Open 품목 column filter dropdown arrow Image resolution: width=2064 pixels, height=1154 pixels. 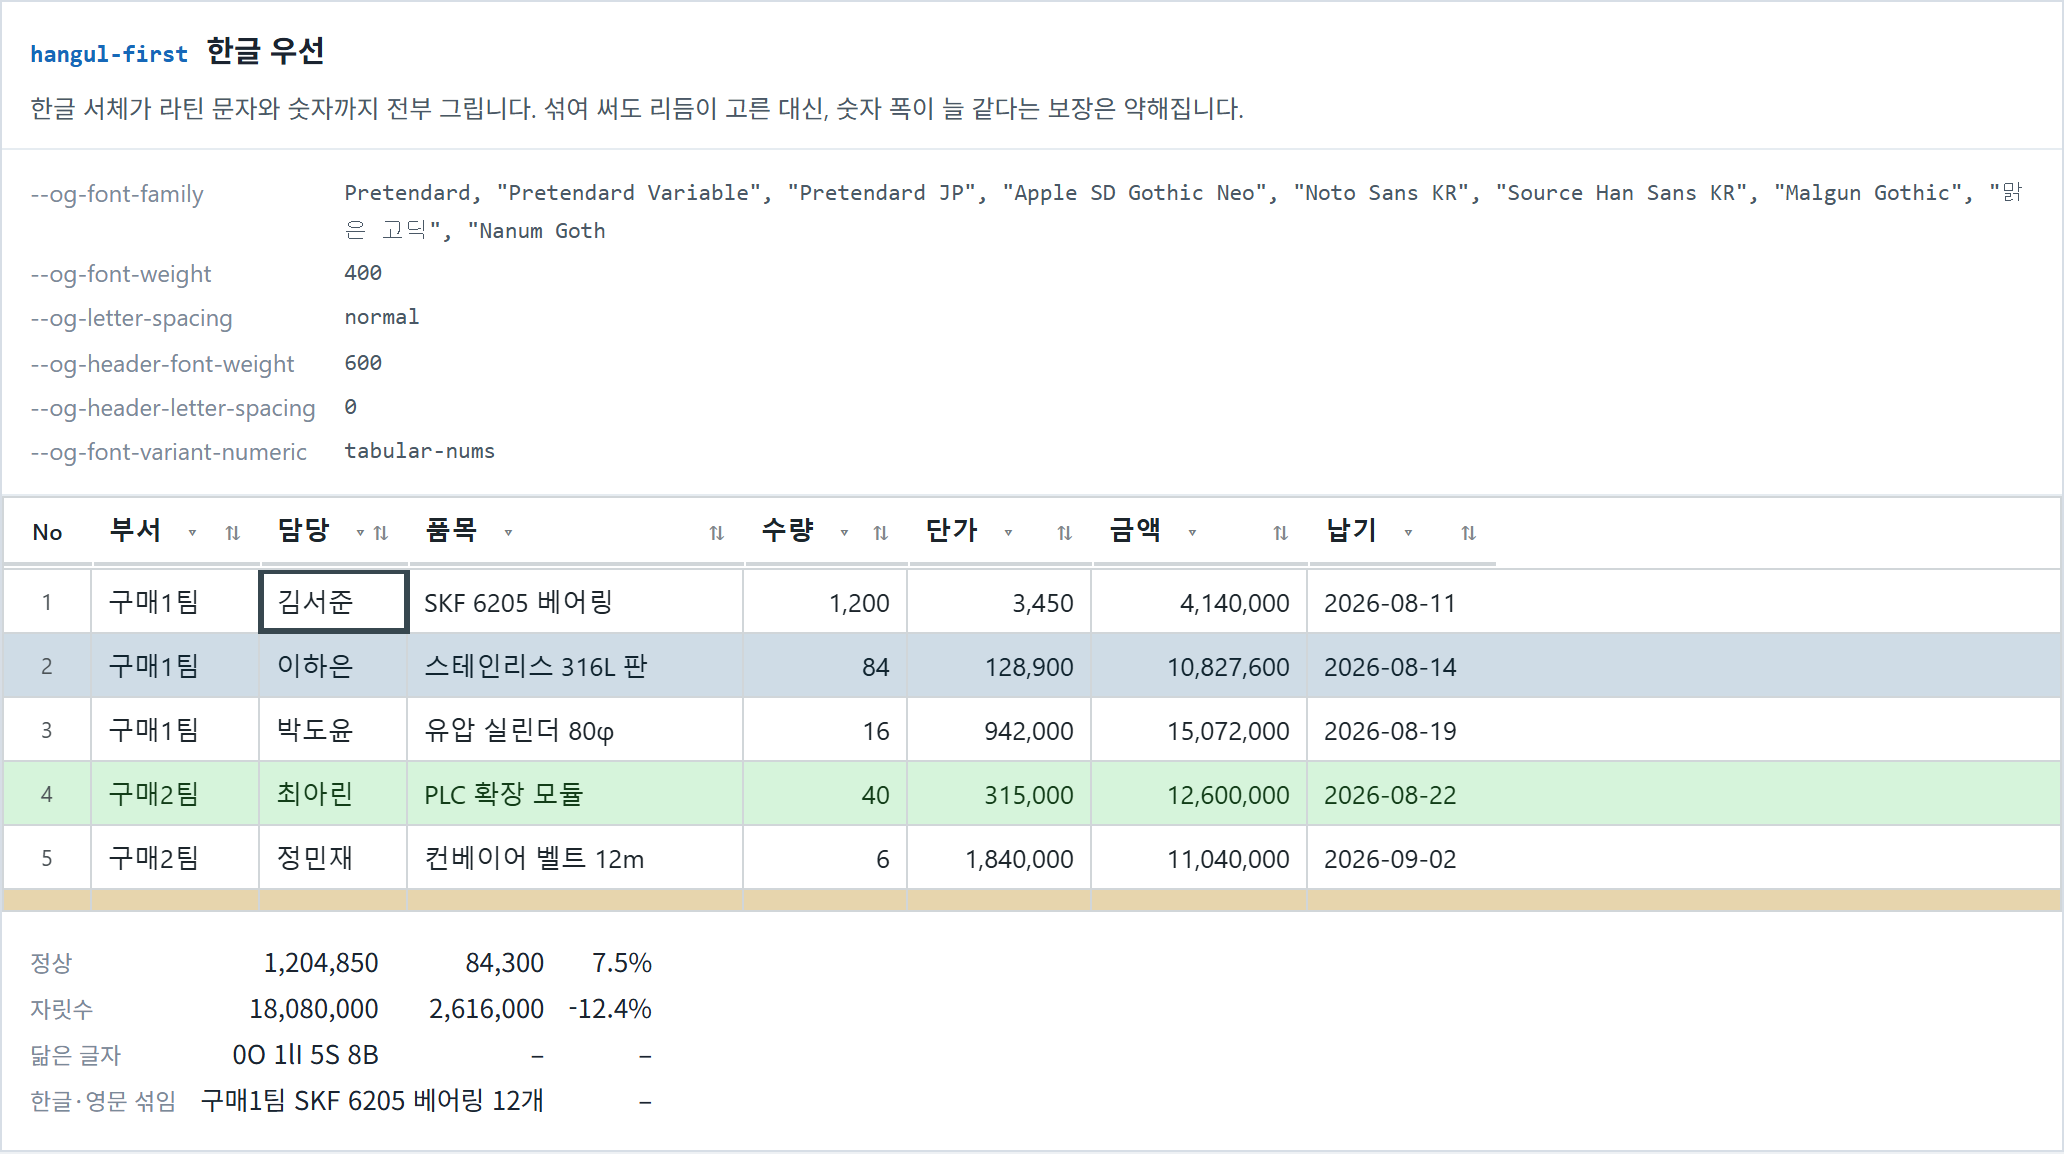pos(508,533)
